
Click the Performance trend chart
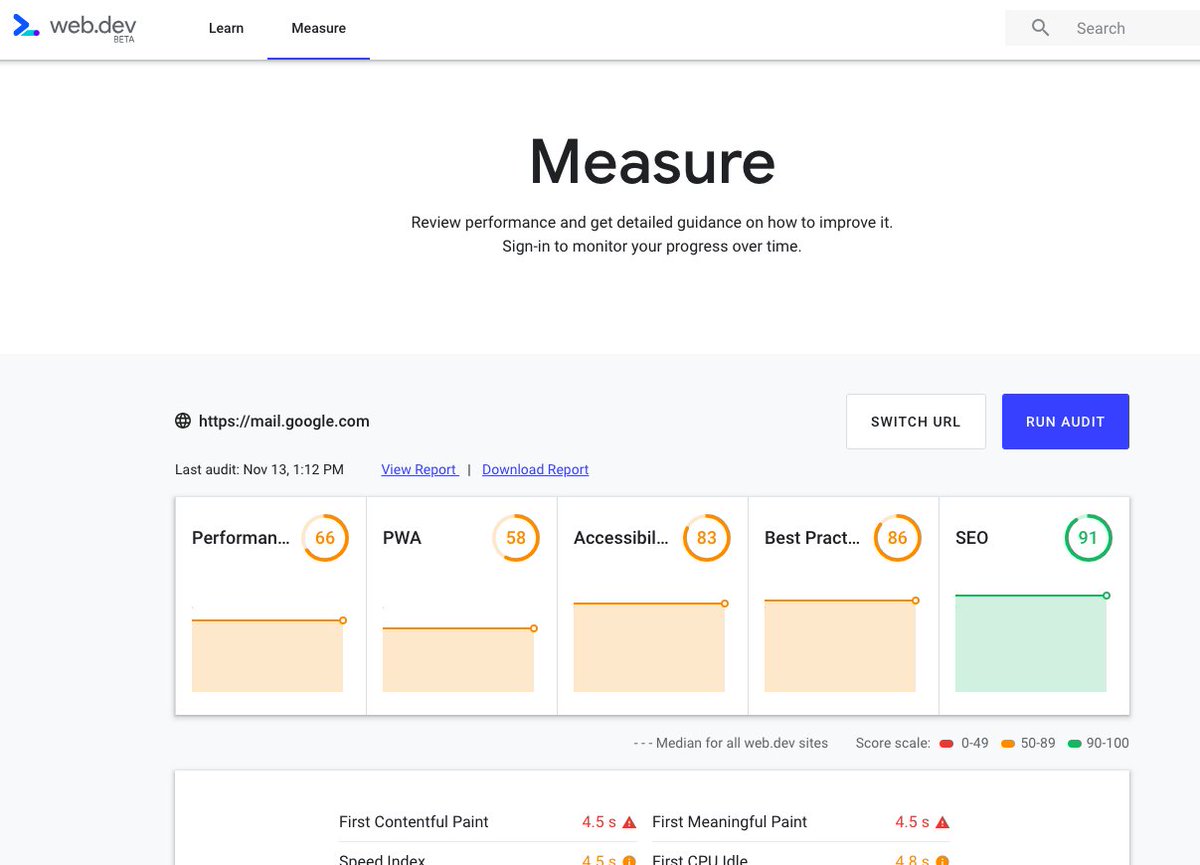(x=268, y=655)
